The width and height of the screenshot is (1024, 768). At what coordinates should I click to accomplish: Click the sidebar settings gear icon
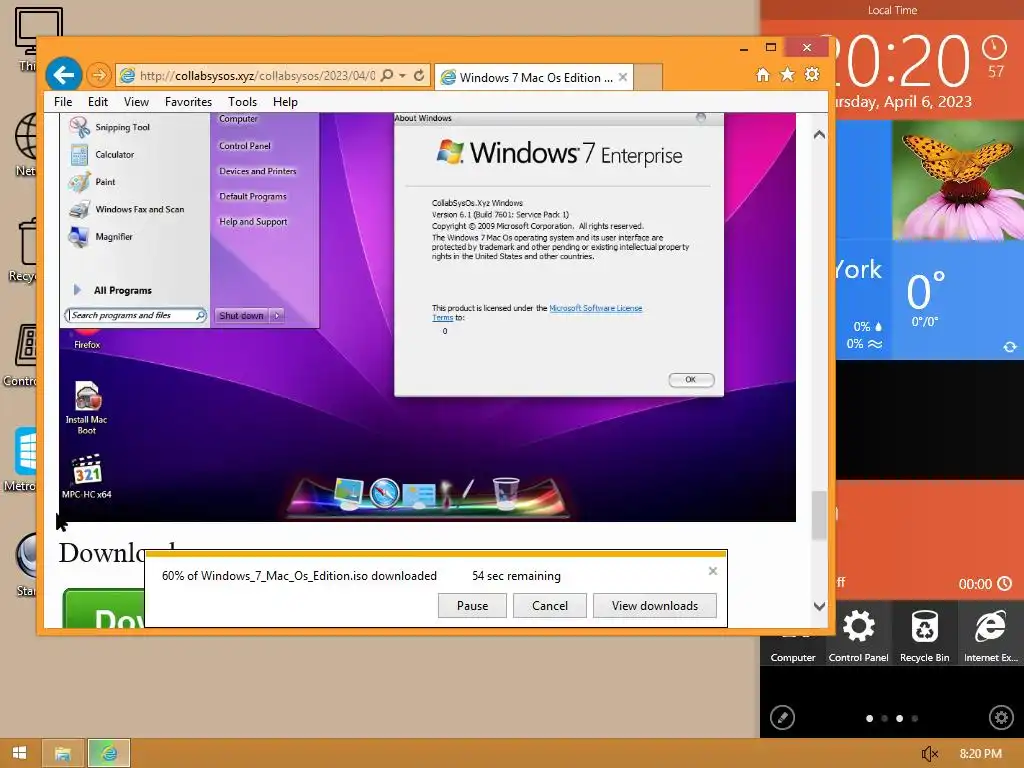(x=1001, y=717)
